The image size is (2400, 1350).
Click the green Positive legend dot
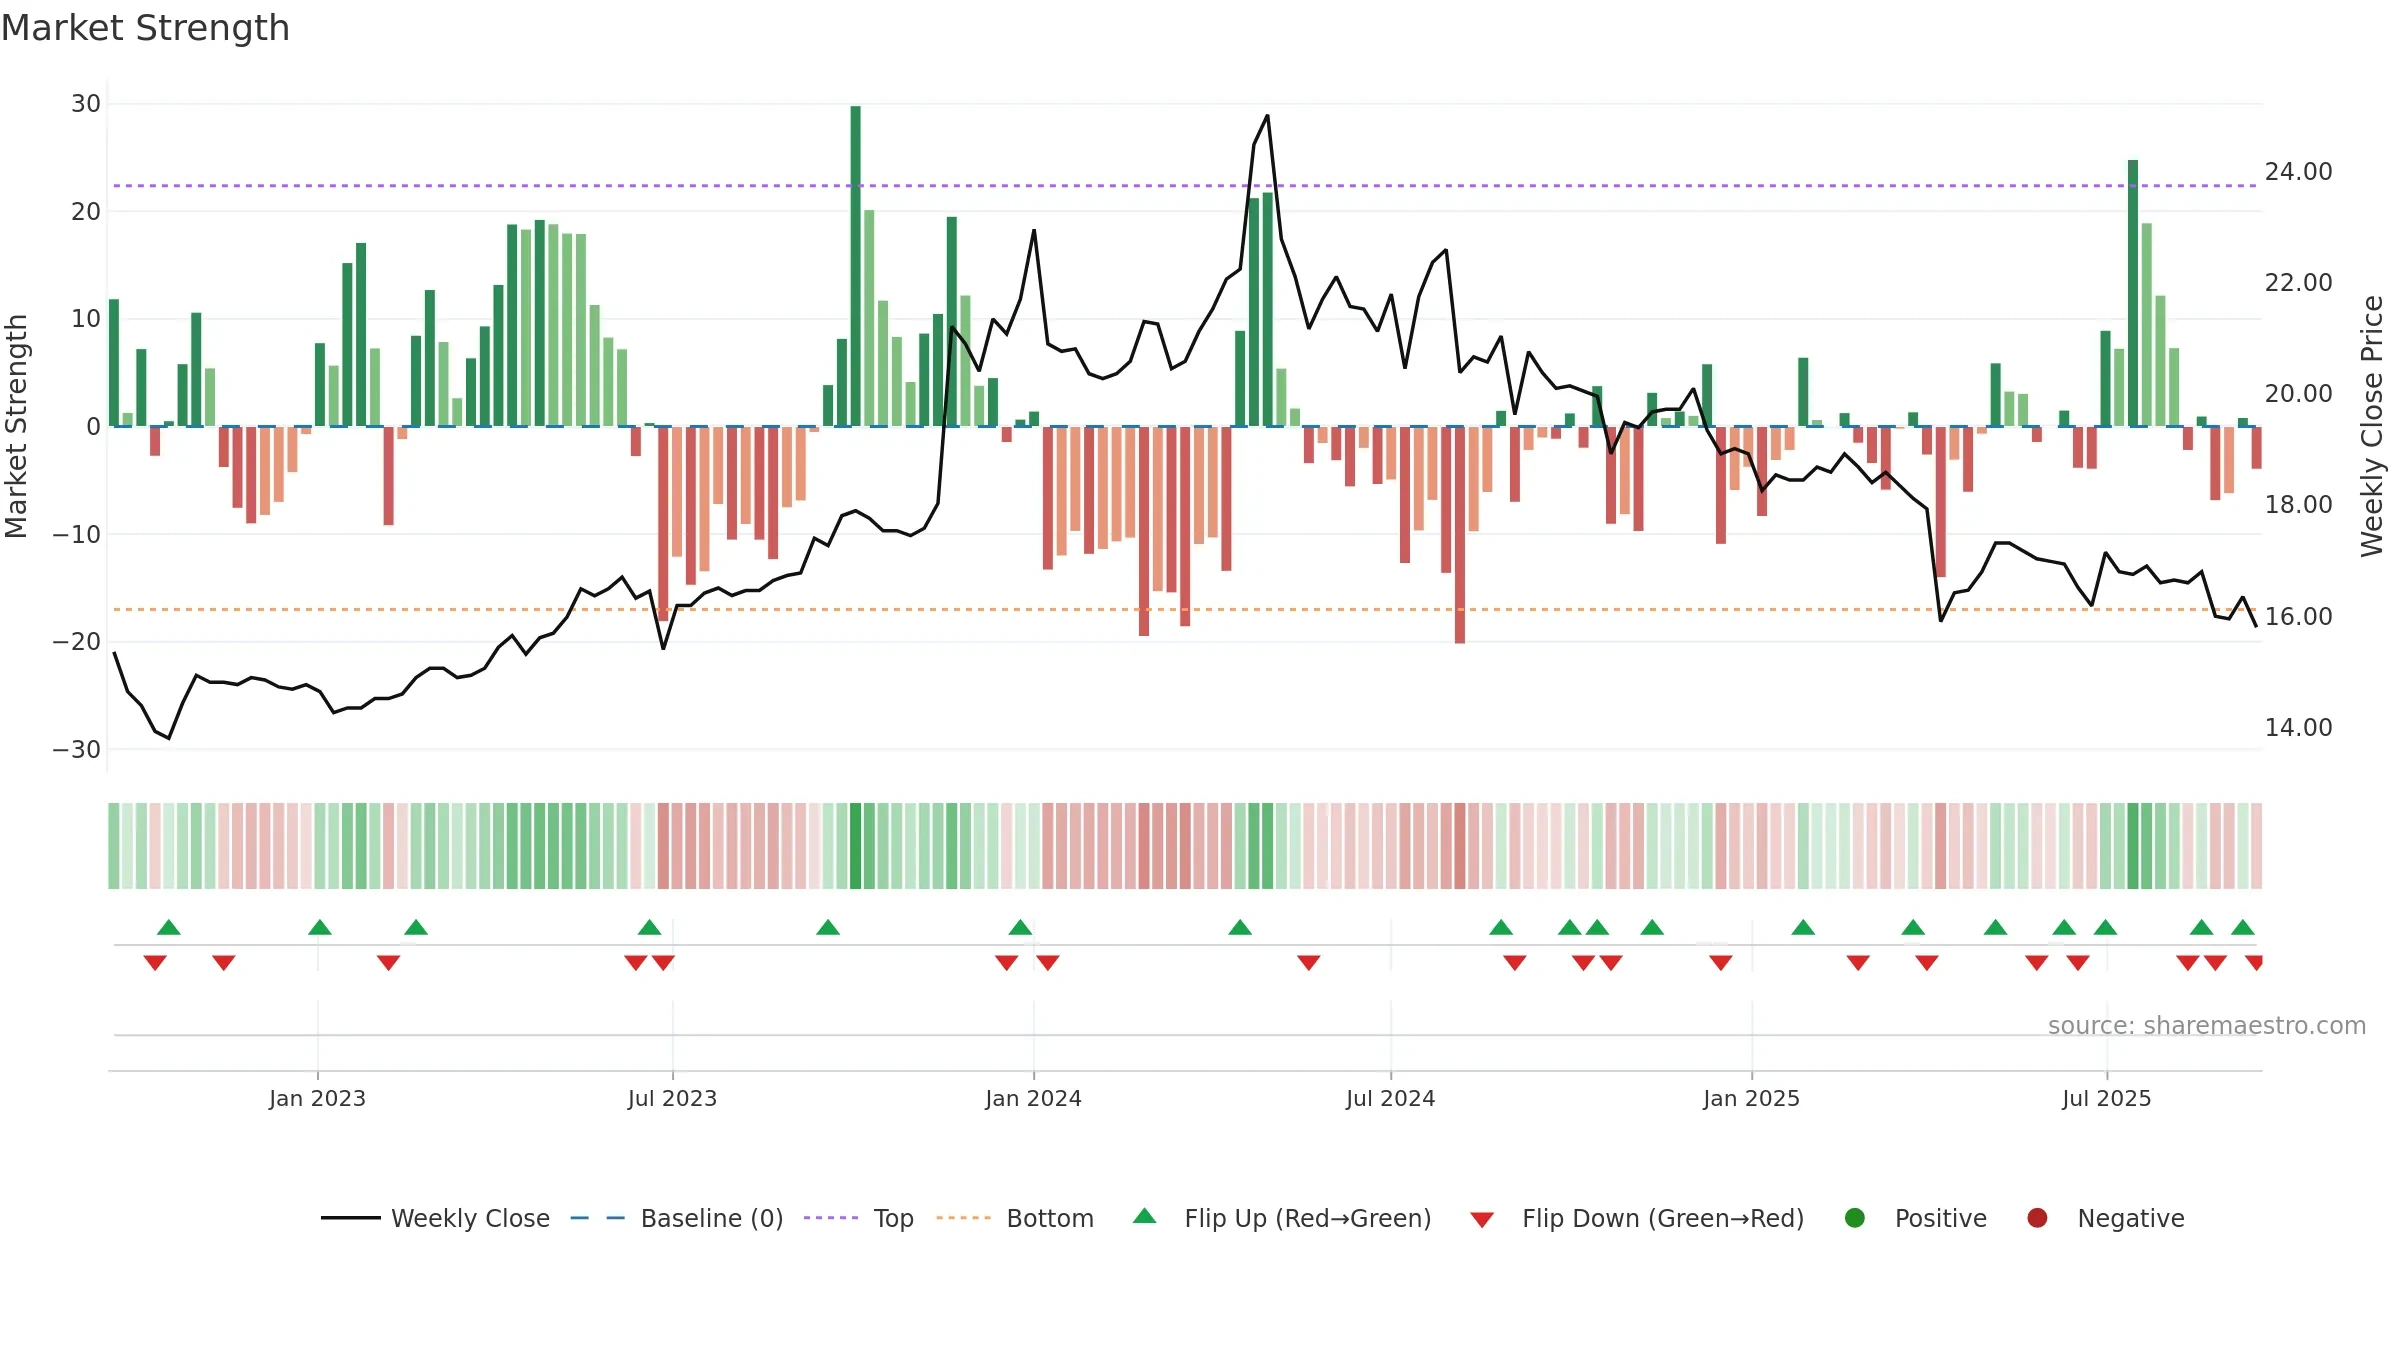[x=1855, y=1218]
